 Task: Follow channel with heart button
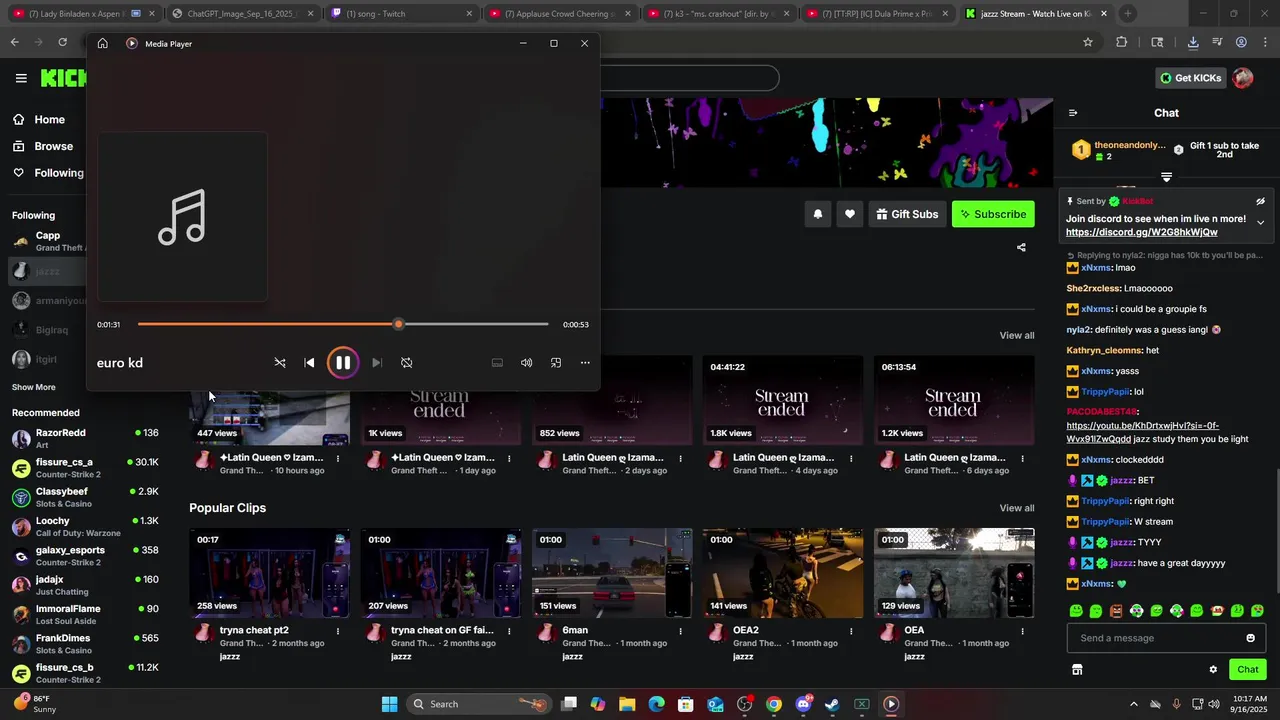coord(849,214)
